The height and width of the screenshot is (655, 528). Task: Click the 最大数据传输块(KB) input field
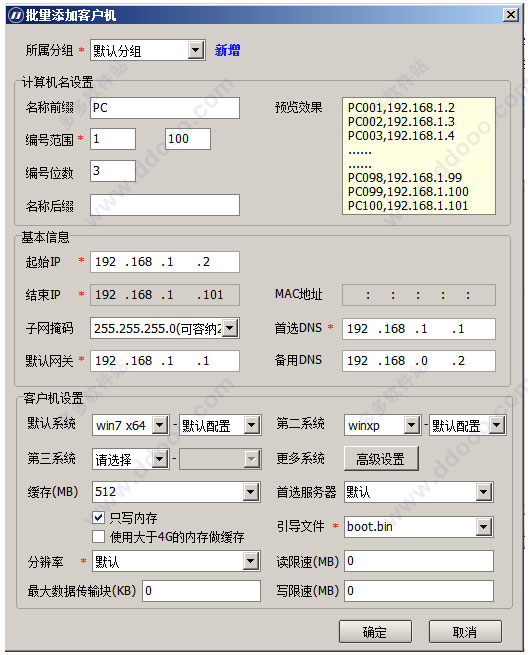(x=201, y=591)
